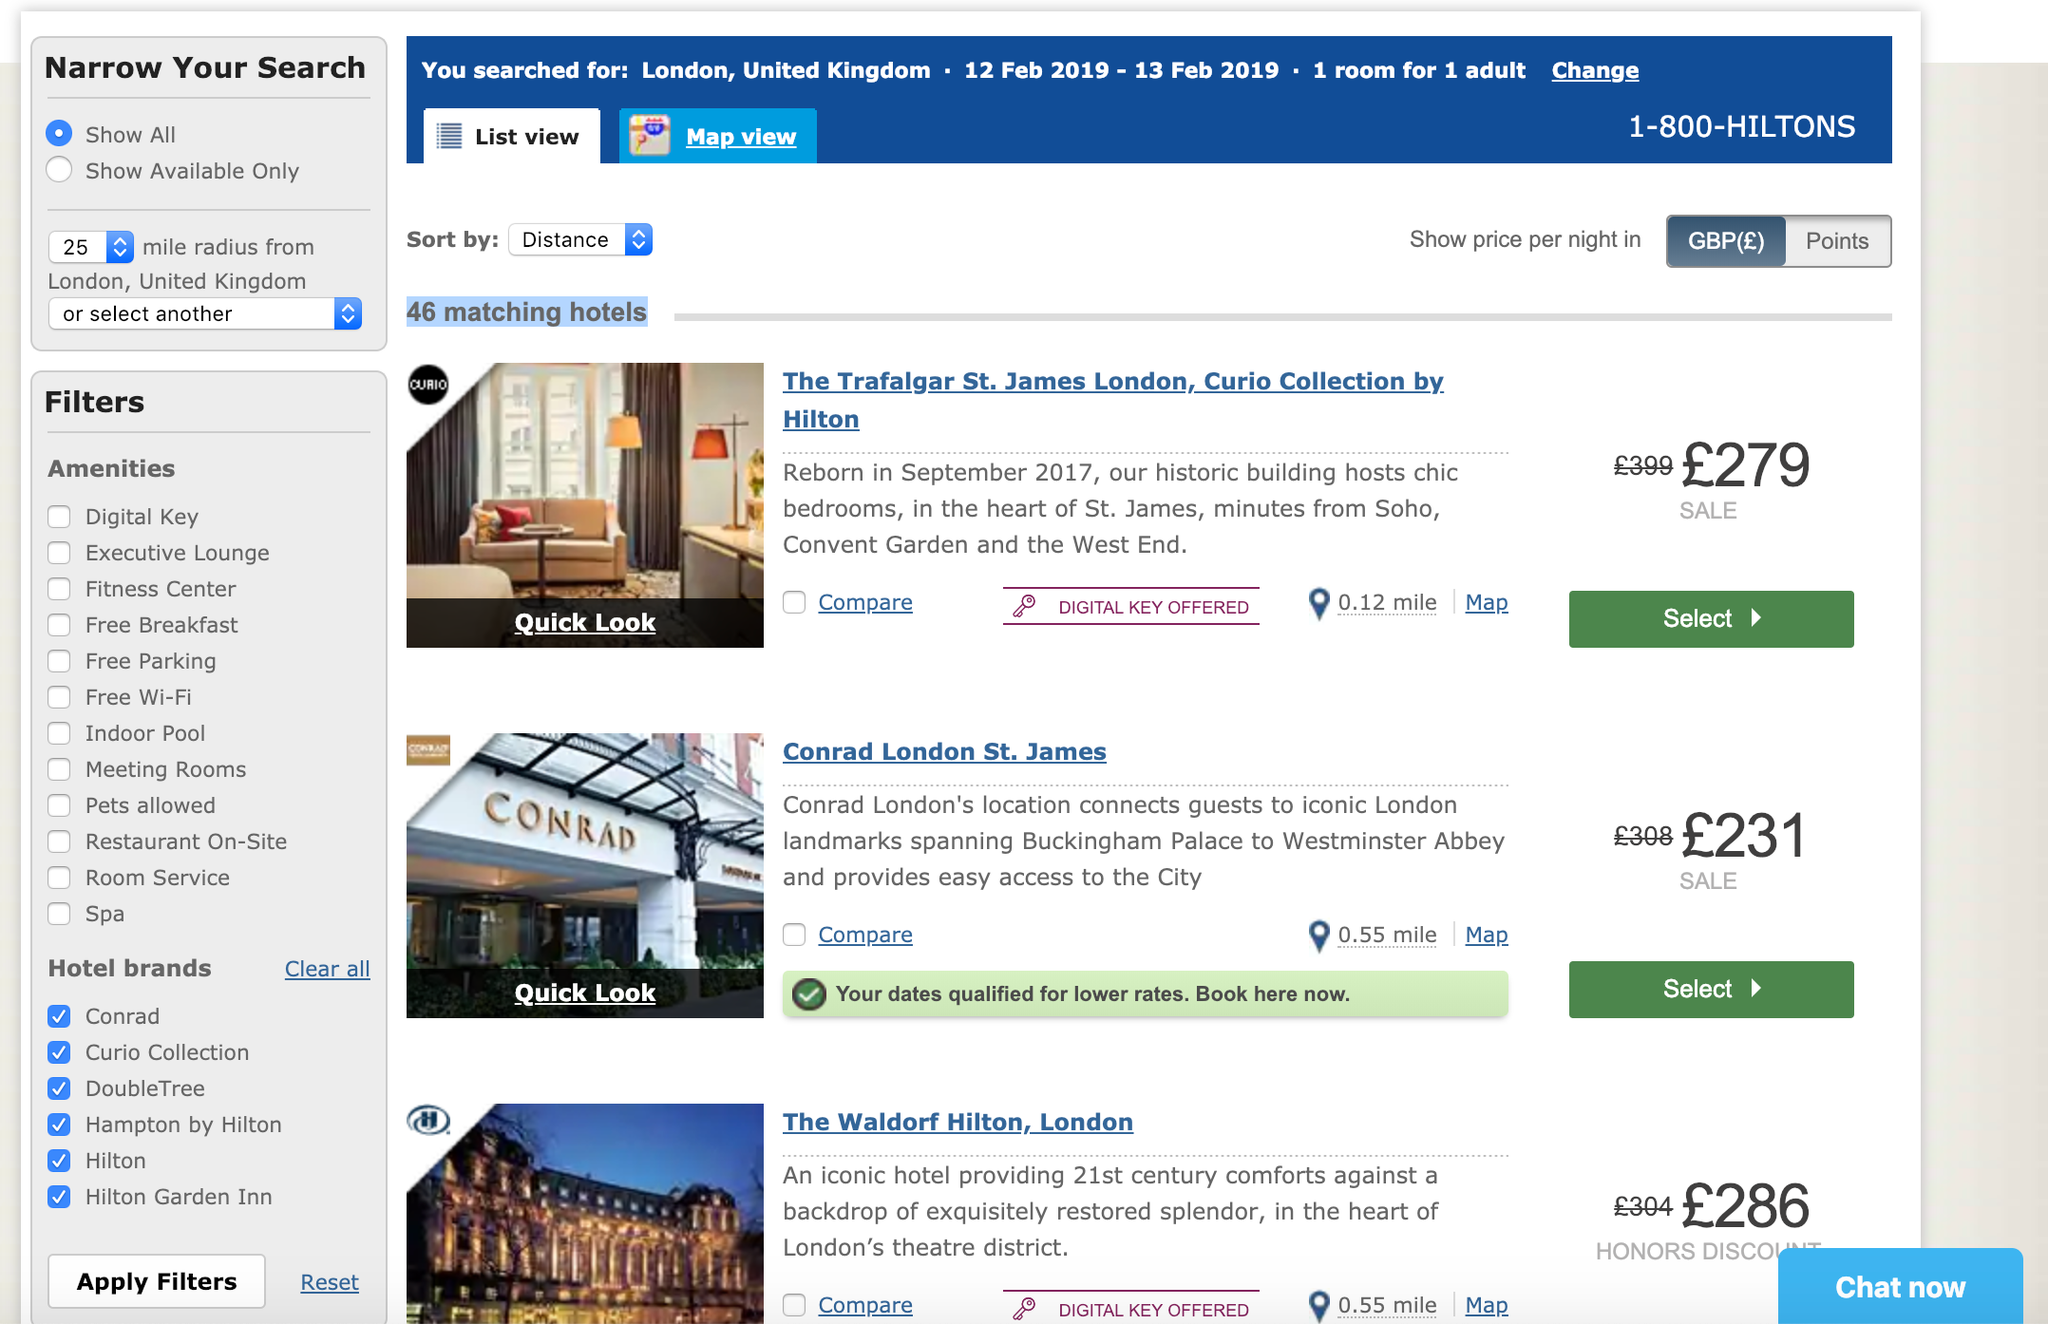The height and width of the screenshot is (1324, 2048).
Task: Select the Show Available Only radio button
Action: pos(59,170)
